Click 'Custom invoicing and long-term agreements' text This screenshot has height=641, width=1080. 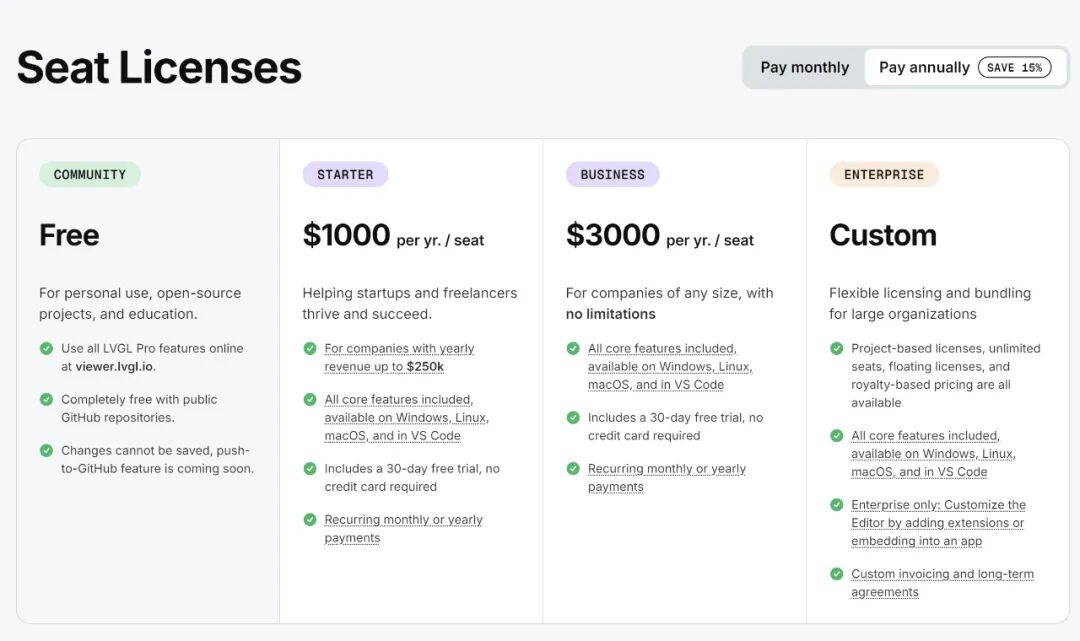point(941,582)
